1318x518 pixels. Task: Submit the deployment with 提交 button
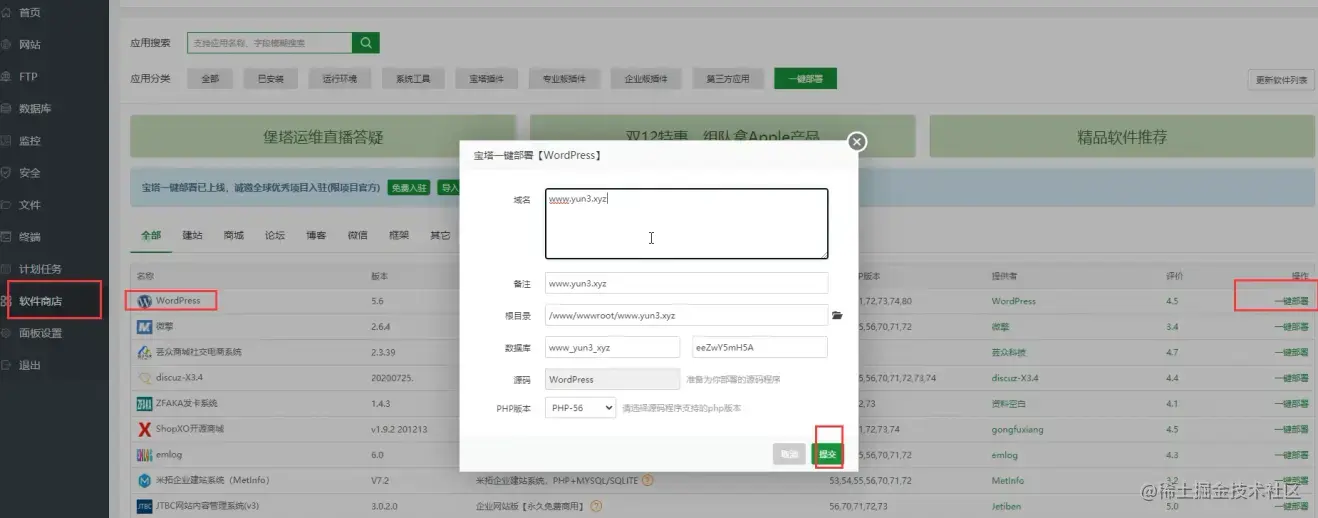click(x=827, y=454)
